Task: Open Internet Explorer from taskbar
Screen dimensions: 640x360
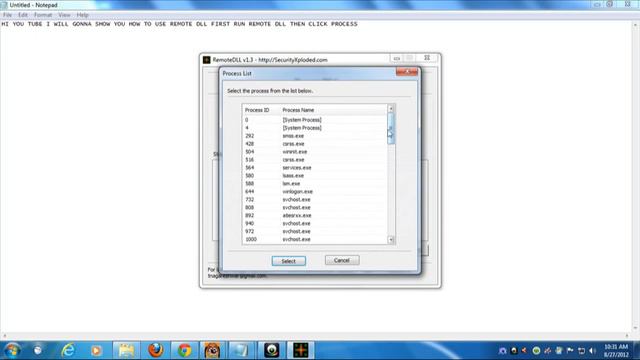Action: coord(68,350)
